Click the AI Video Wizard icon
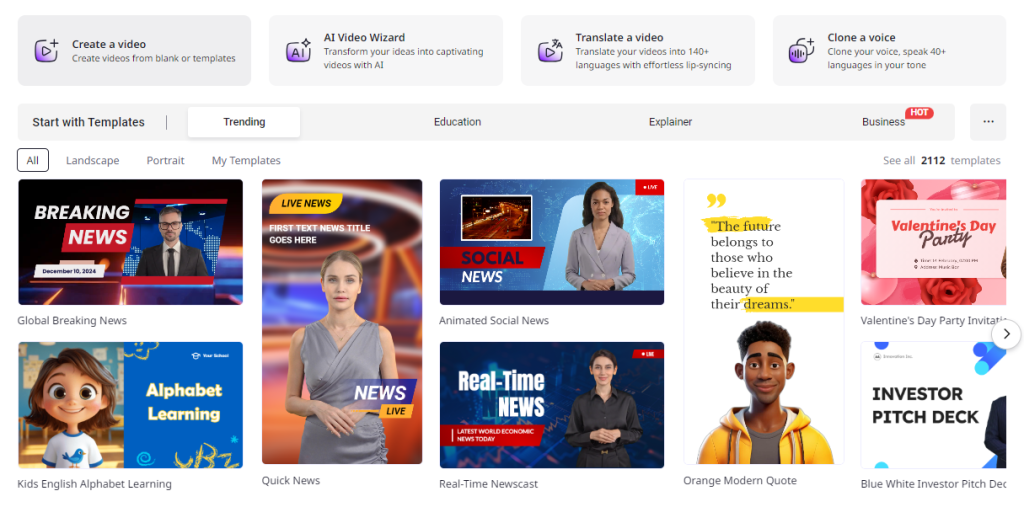The image size is (1024, 507). (298, 50)
